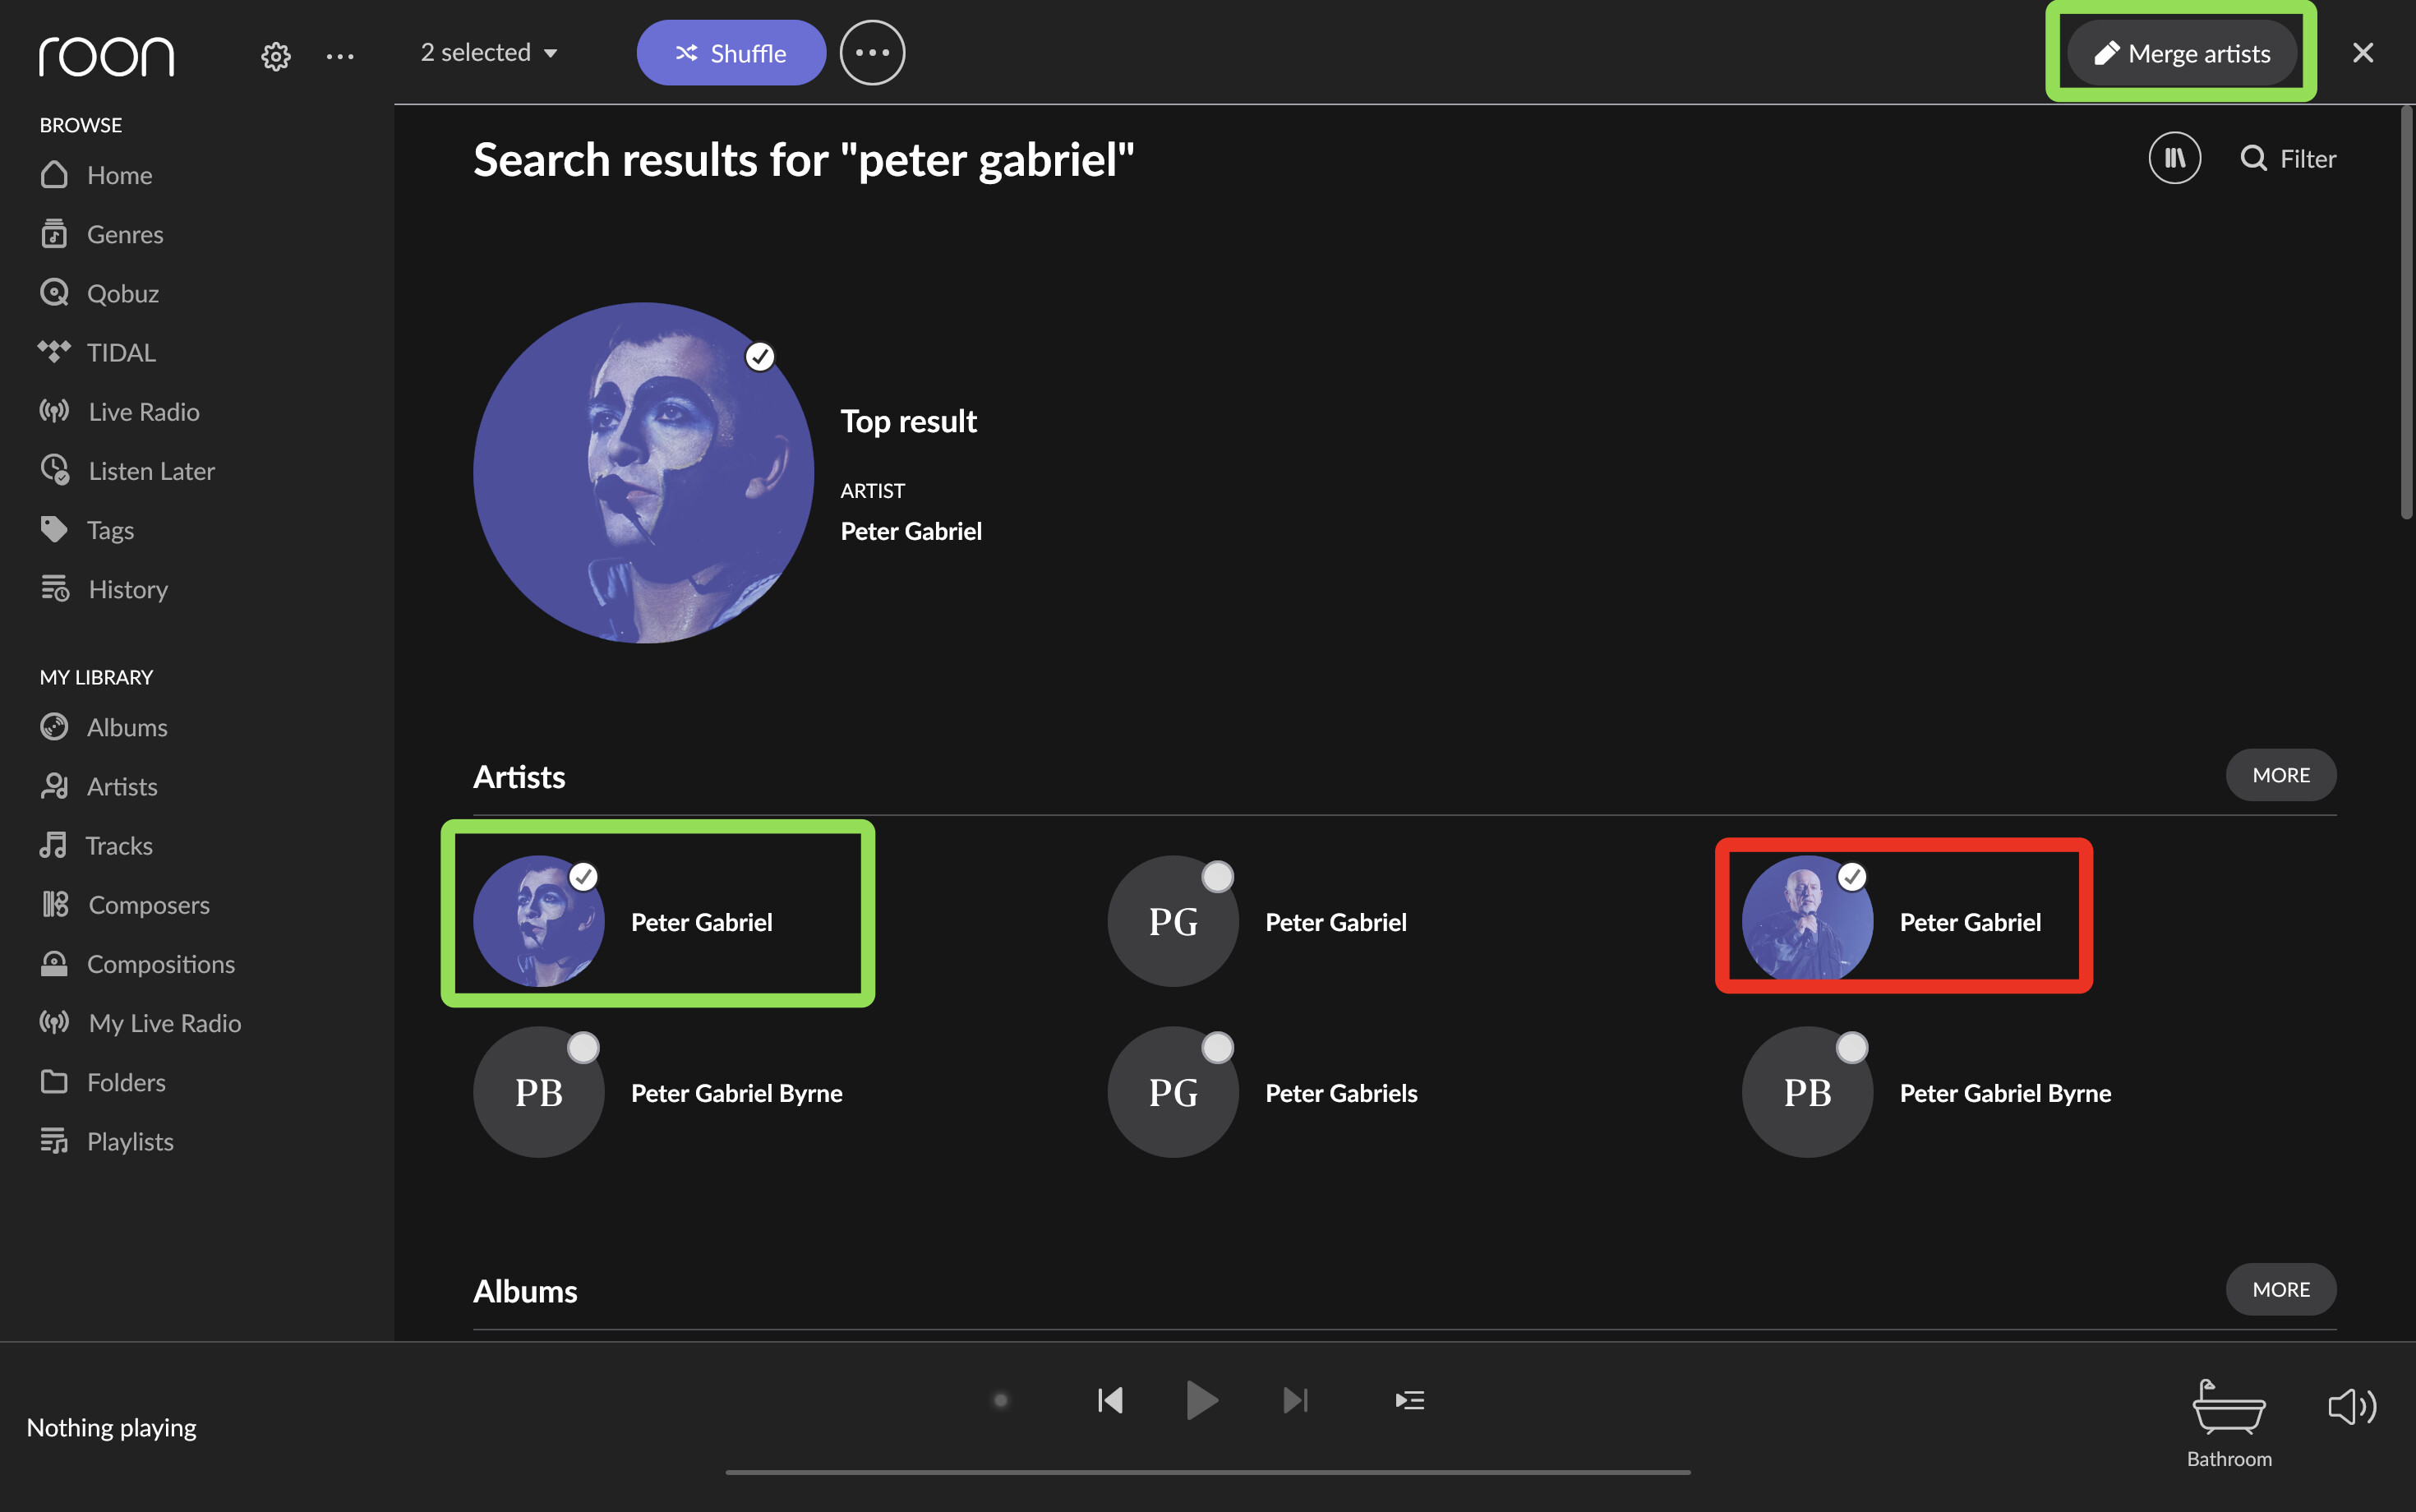This screenshot has height=1512, width=2416.
Task: Click MORE in the Artists section
Action: coord(2280,775)
